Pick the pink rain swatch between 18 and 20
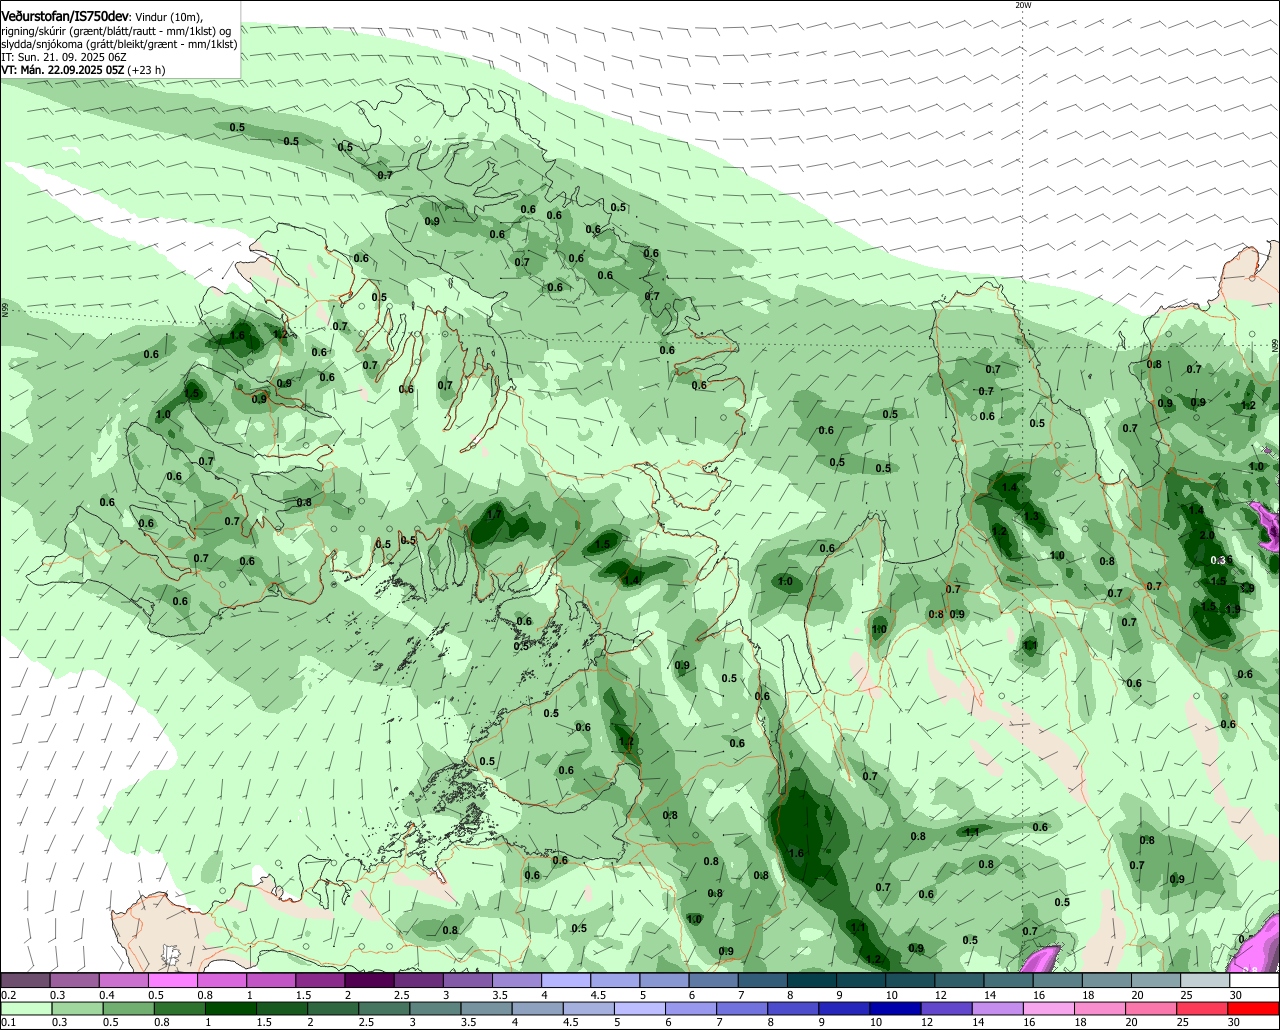This screenshot has height=1030, width=1280. tap(1101, 1009)
